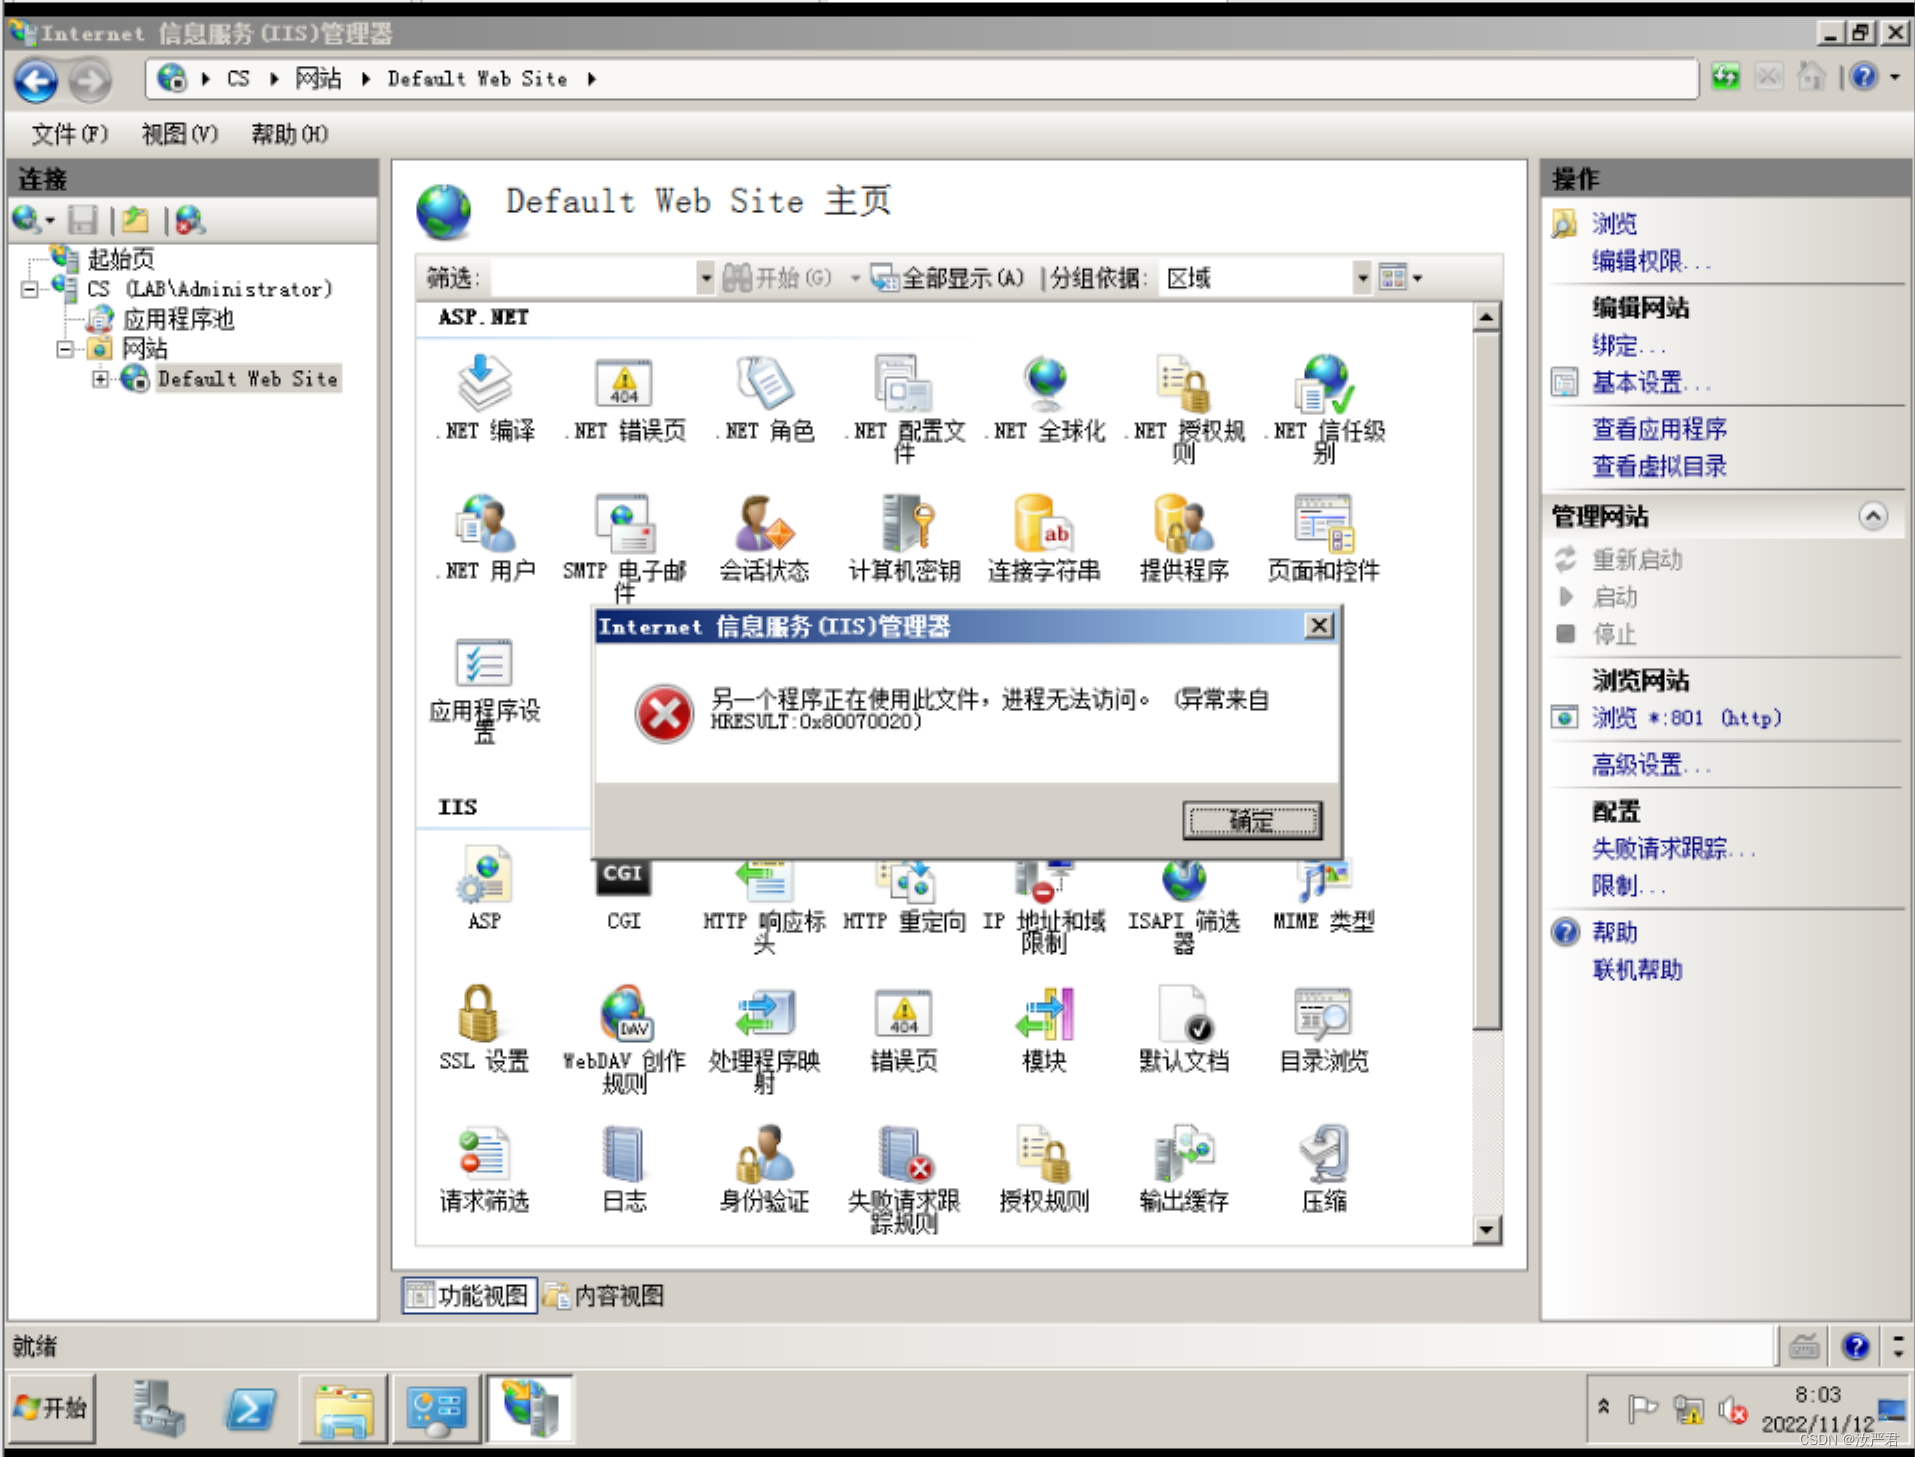Open the .NET 信任级别 feature icon

point(1325,384)
